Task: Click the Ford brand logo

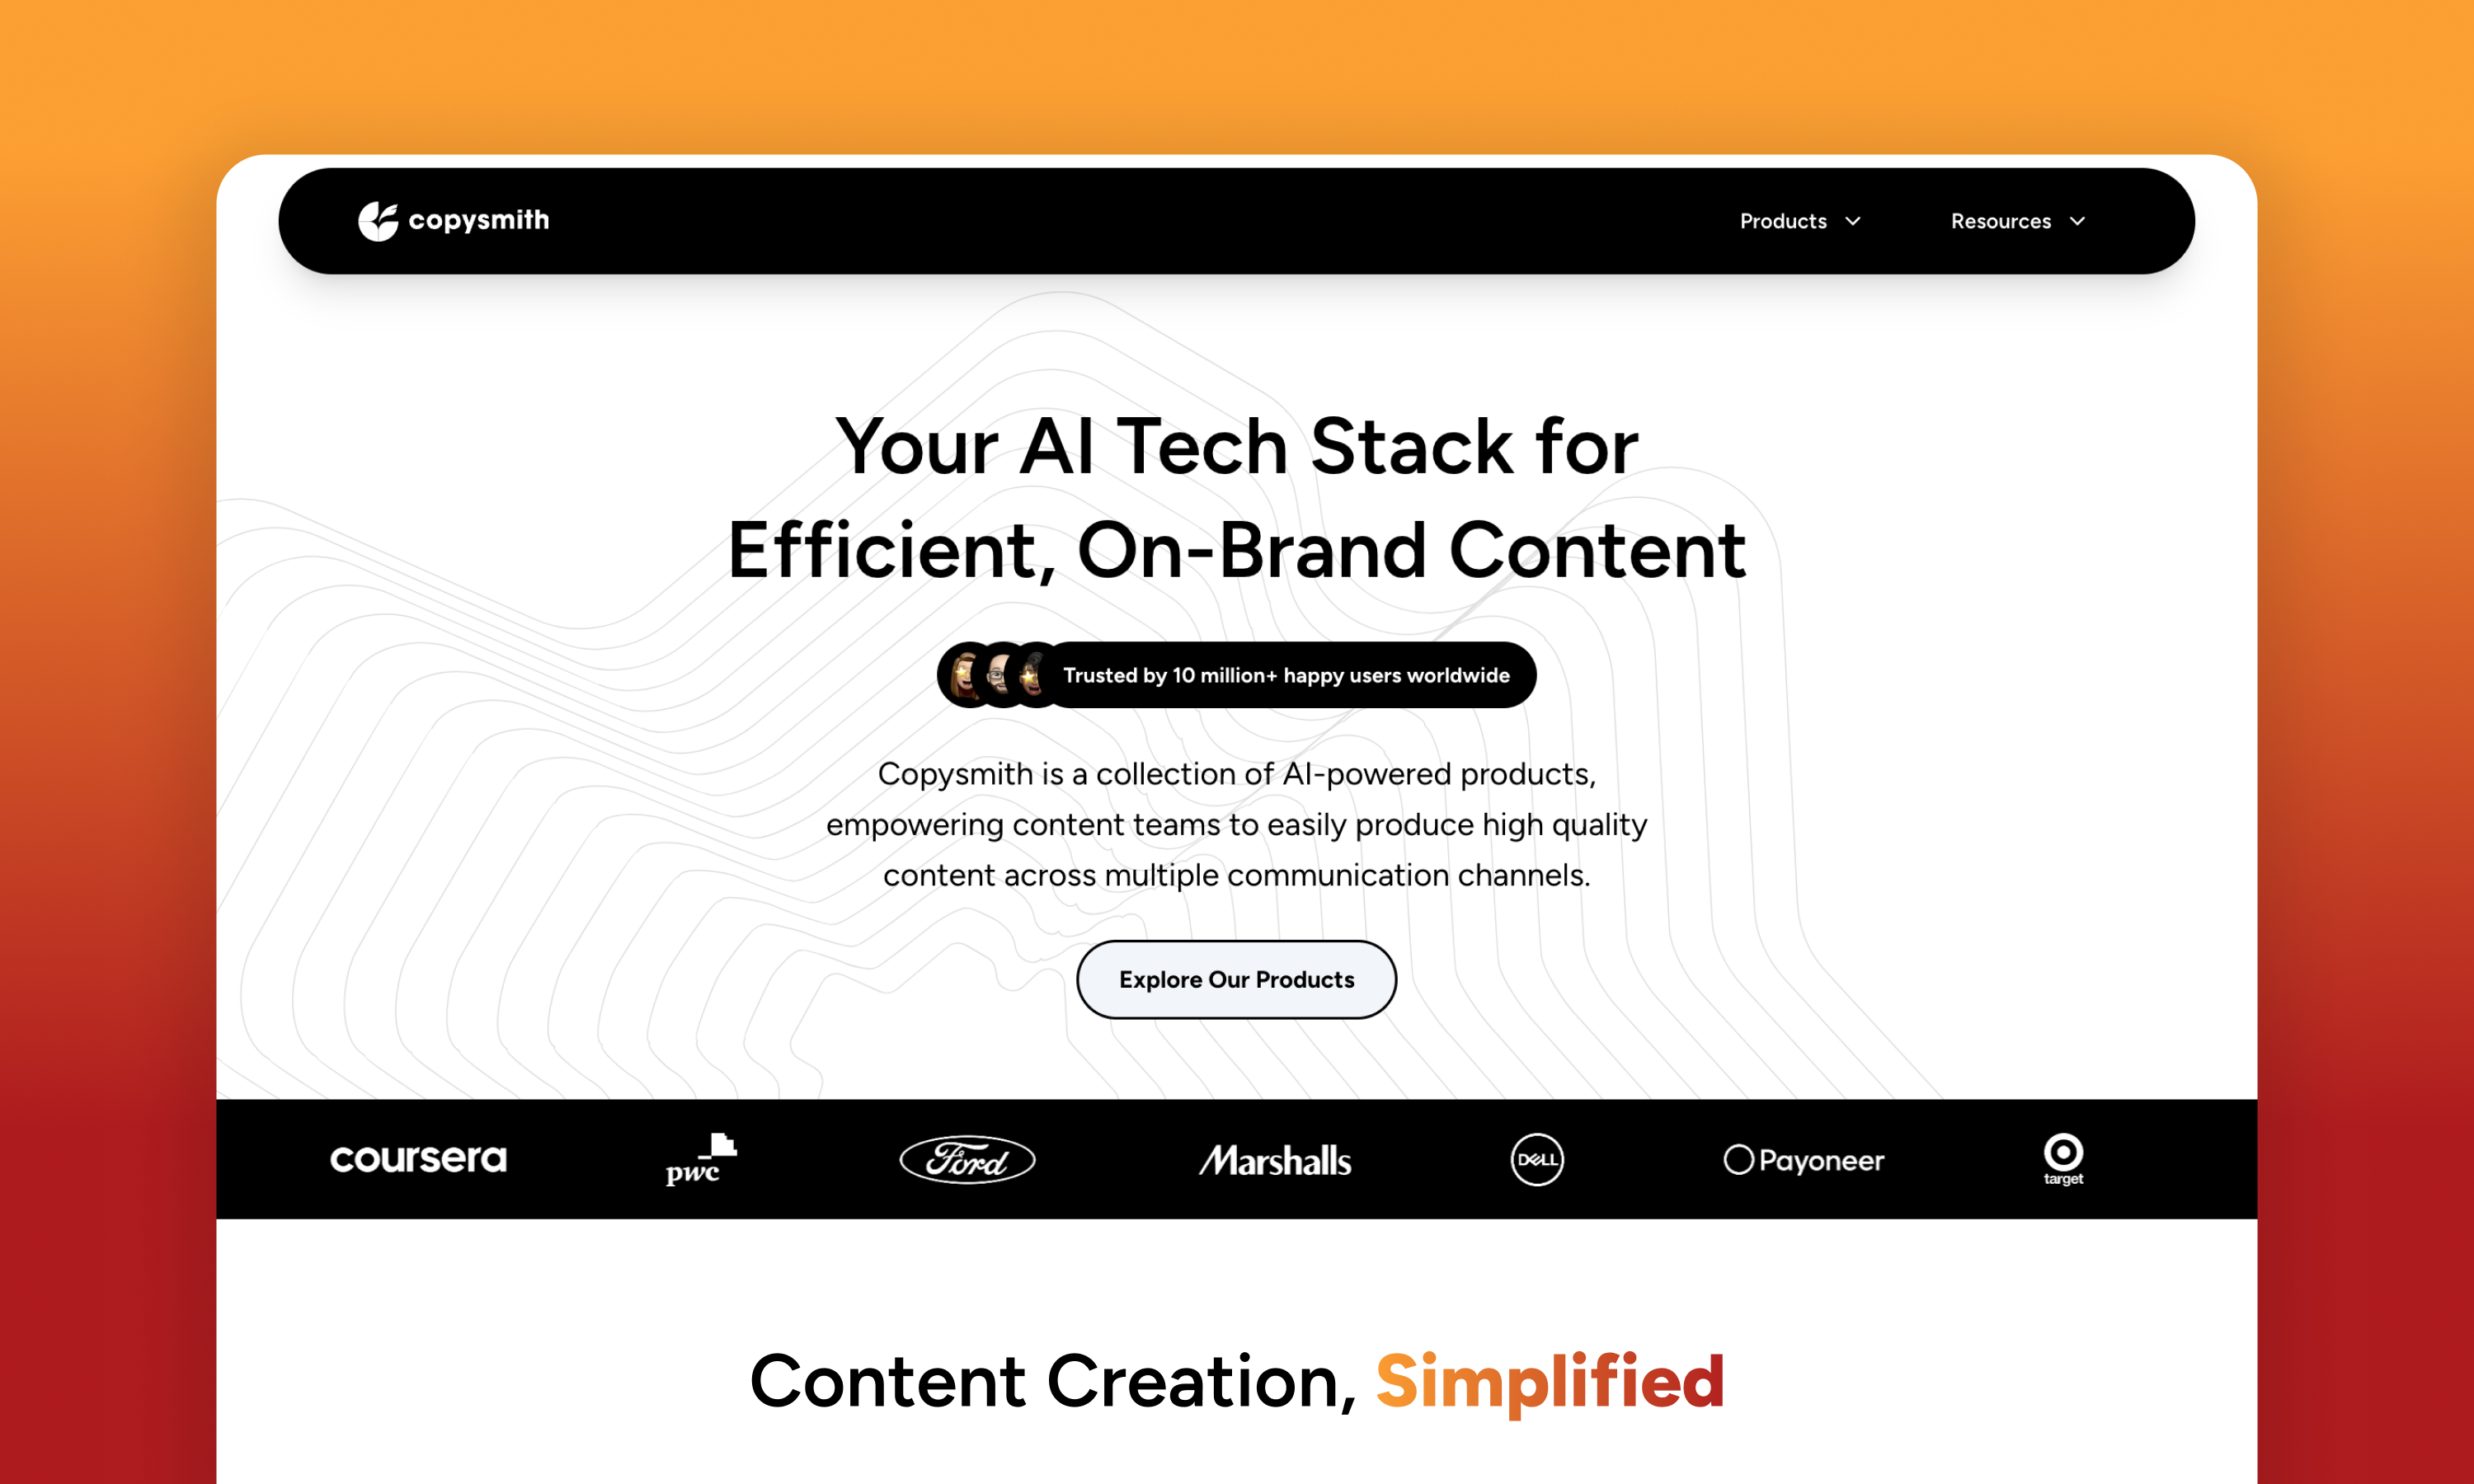Action: click(x=967, y=1209)
